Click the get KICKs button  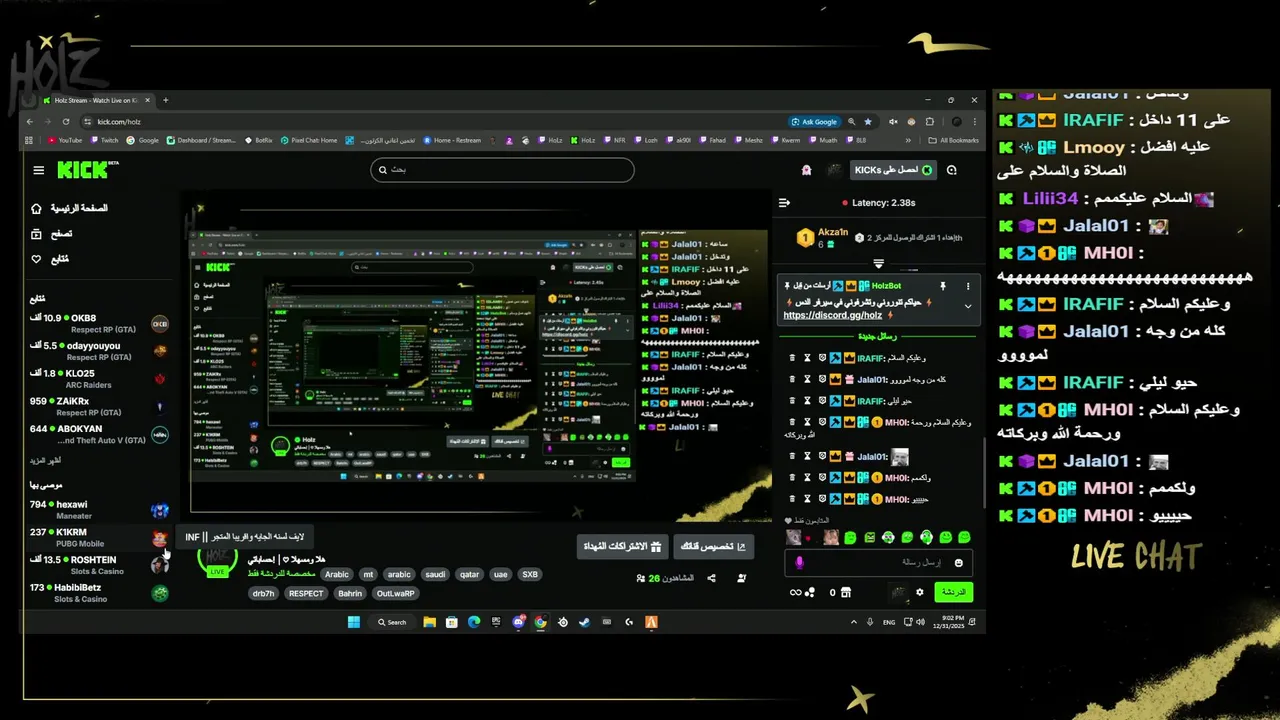(x=893, y=170)
